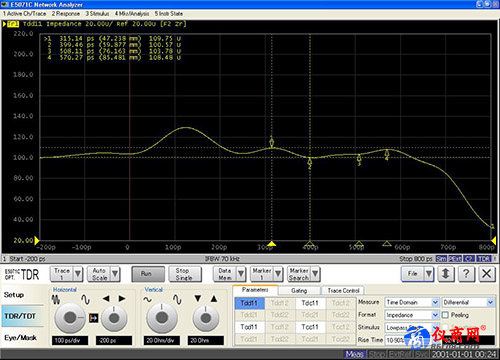Open the Response menu

click(66, 14)
